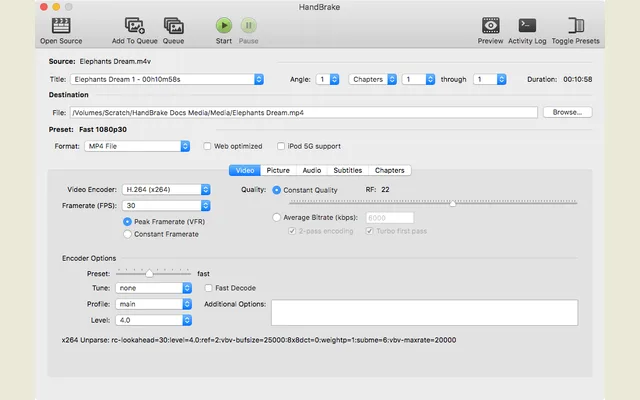
Task: Minimize HandBrake with the yellow button
Action: pos(56,7)
